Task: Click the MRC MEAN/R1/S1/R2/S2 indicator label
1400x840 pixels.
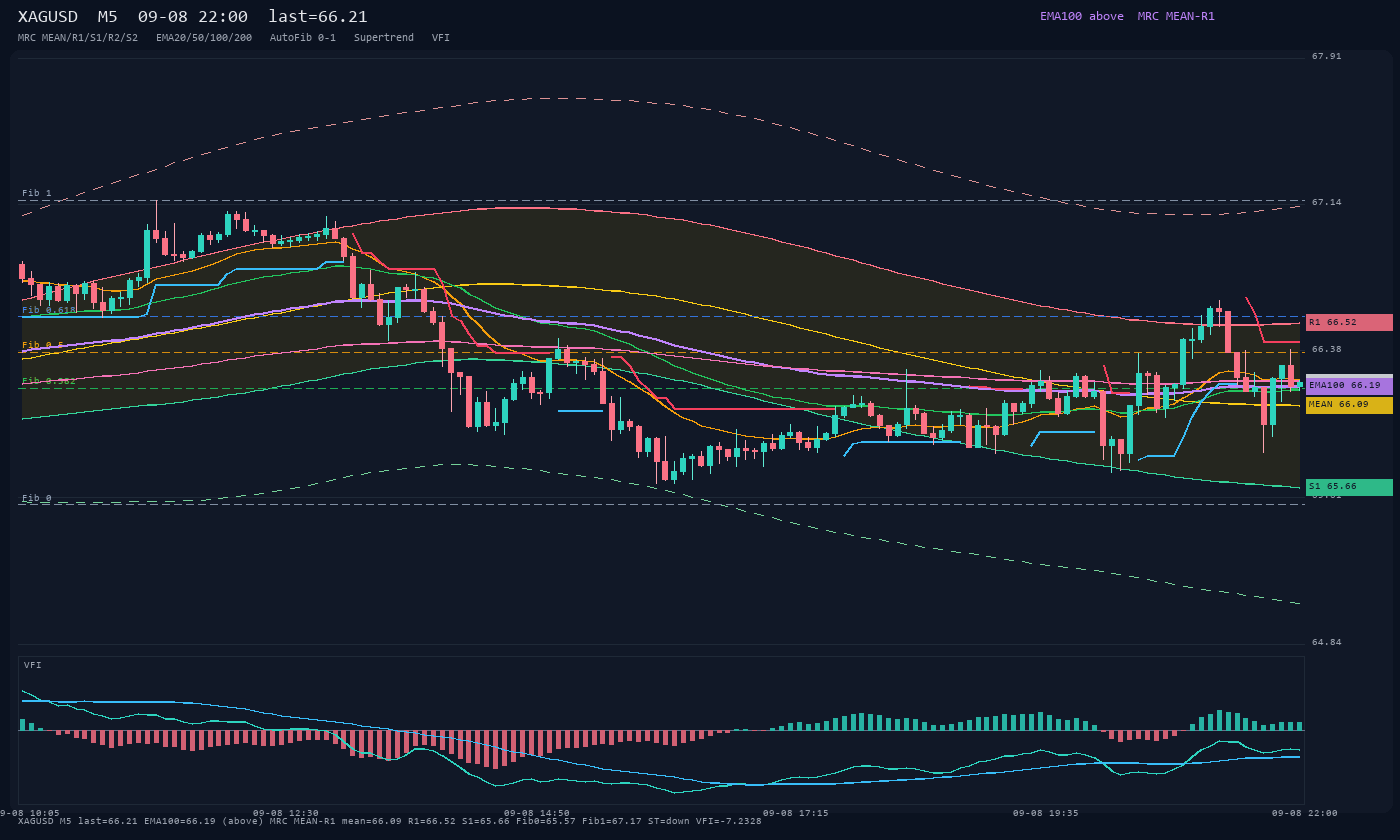Action: [78, 38]
